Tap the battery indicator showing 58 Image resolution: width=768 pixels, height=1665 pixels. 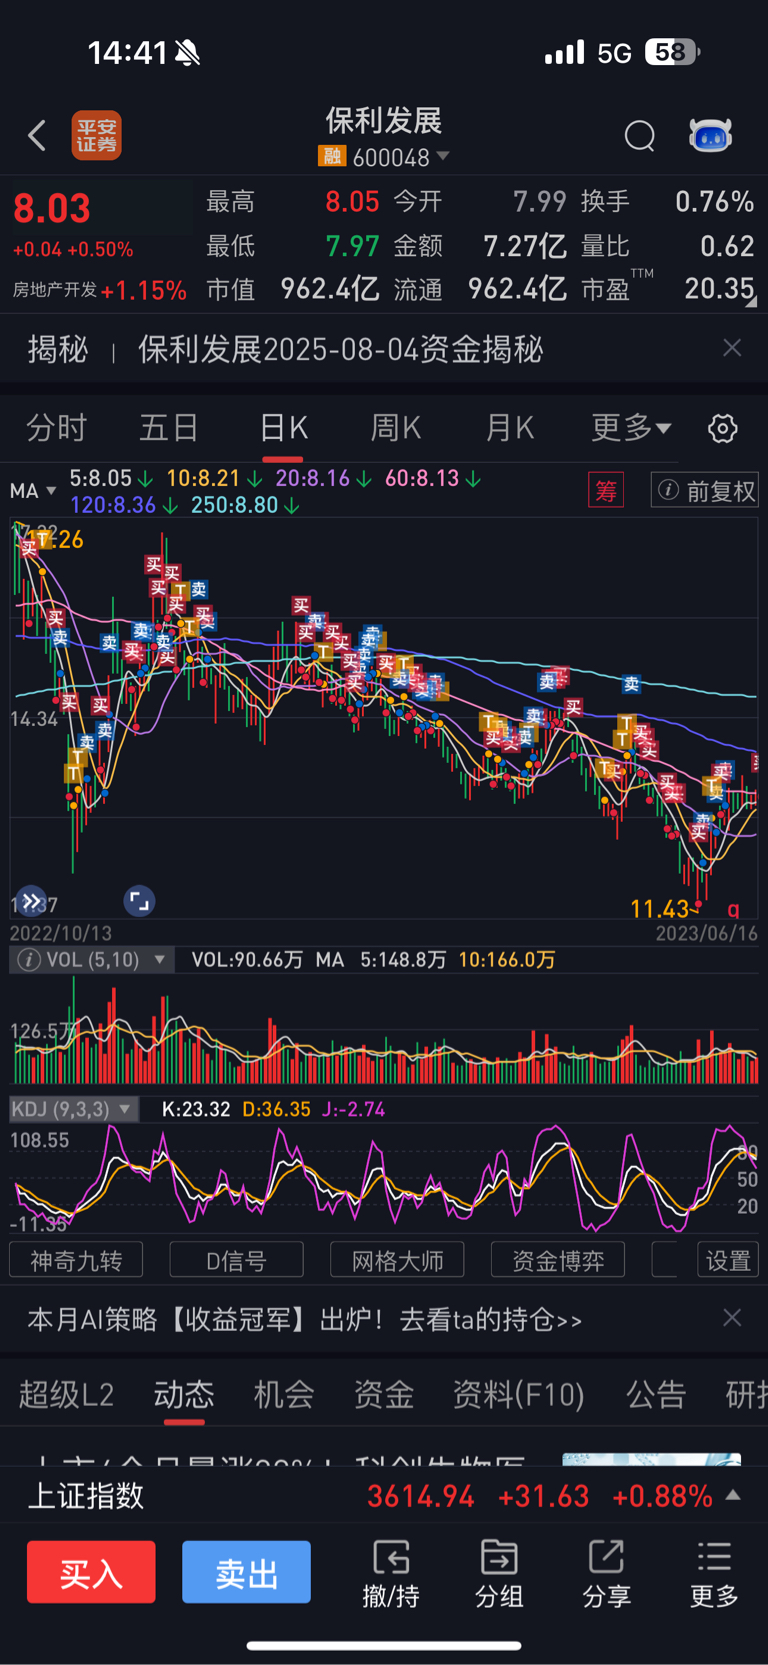[672, 52]
